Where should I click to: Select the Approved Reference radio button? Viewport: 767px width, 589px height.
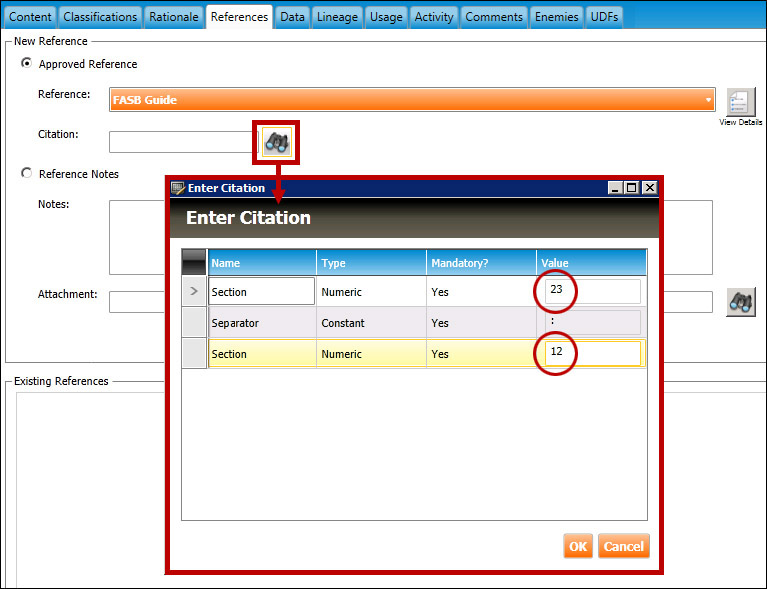click(27, 64)
